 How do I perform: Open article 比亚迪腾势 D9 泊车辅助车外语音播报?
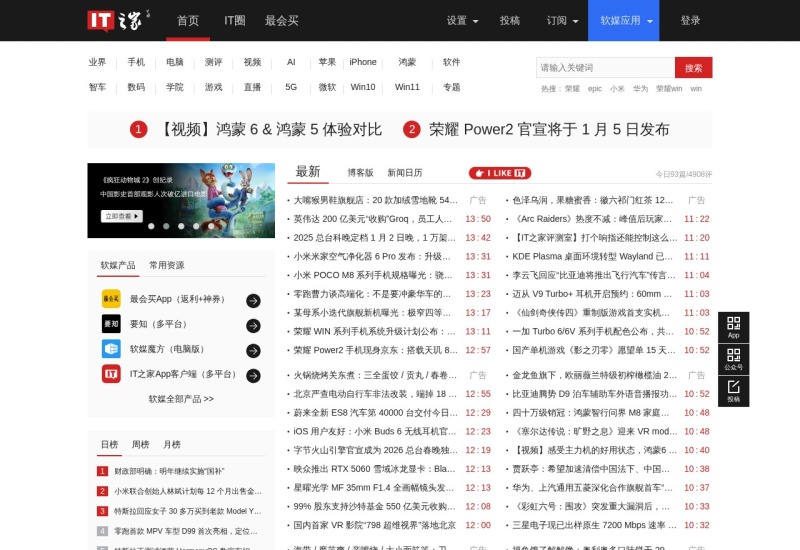click(x=594, y=394)
